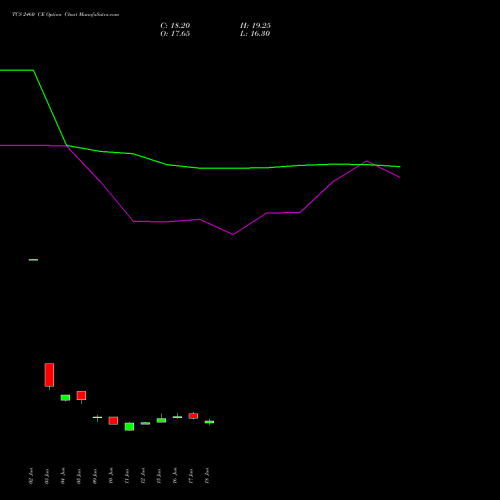This screenshot has width=500, height=500.
Task: Select the 05 Jun date label
Action: pos(79,476)
